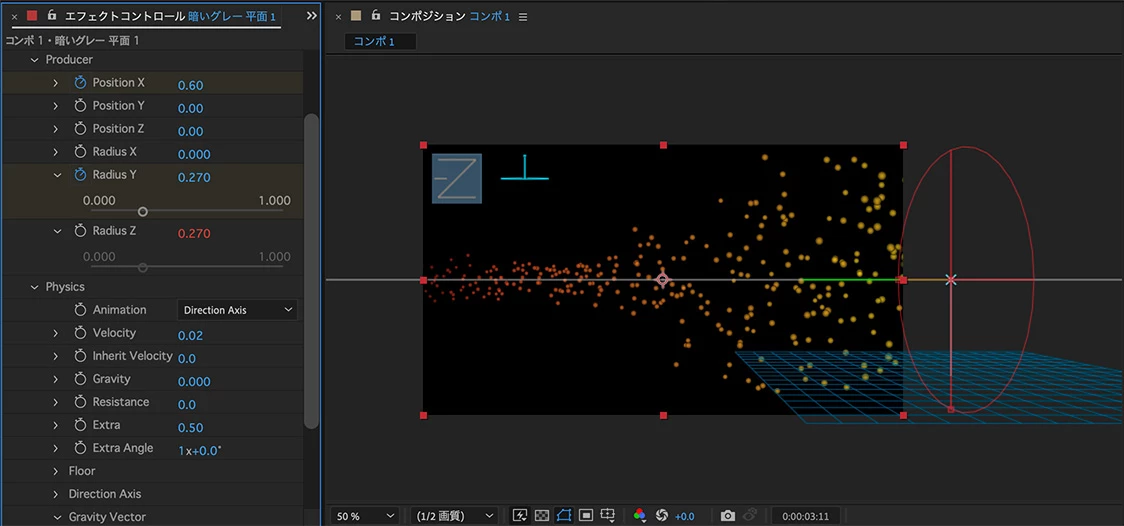Edit Extra Angle value 1x+0.0°
Viewport: 1124px width, 526px height.
click(200, 451)
